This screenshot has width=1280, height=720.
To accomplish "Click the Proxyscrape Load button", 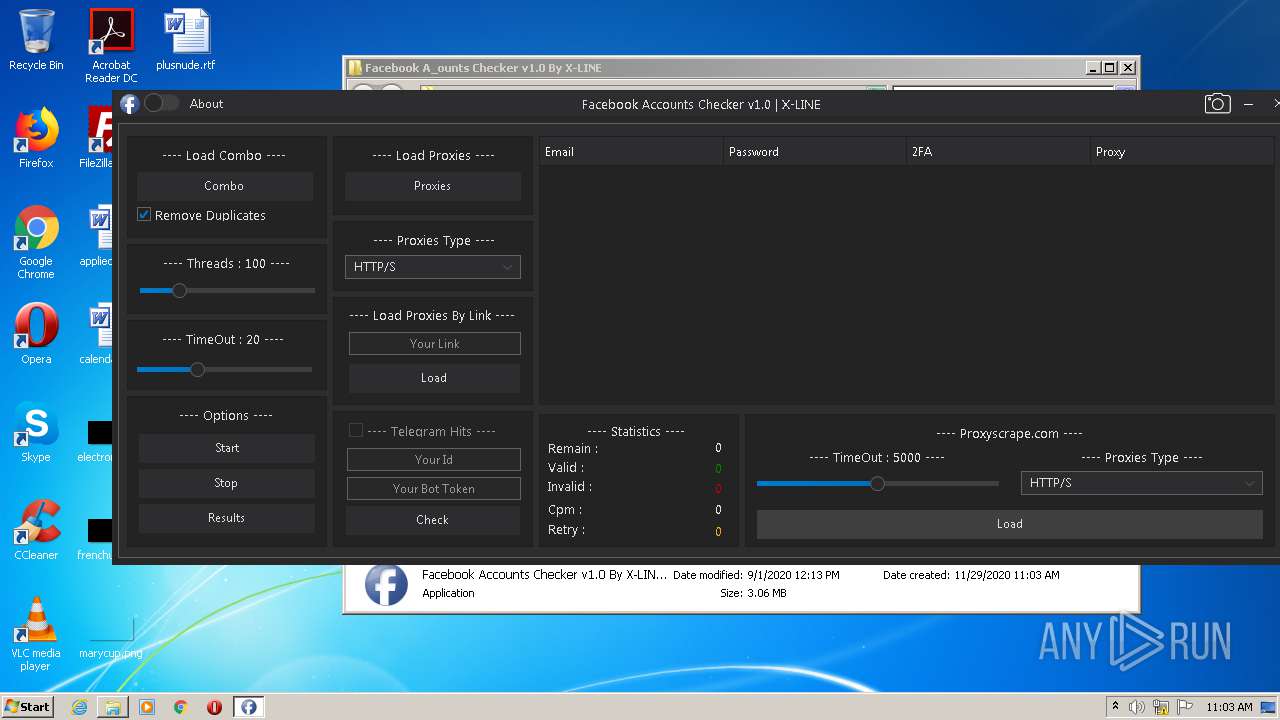I will point(1010,524).
